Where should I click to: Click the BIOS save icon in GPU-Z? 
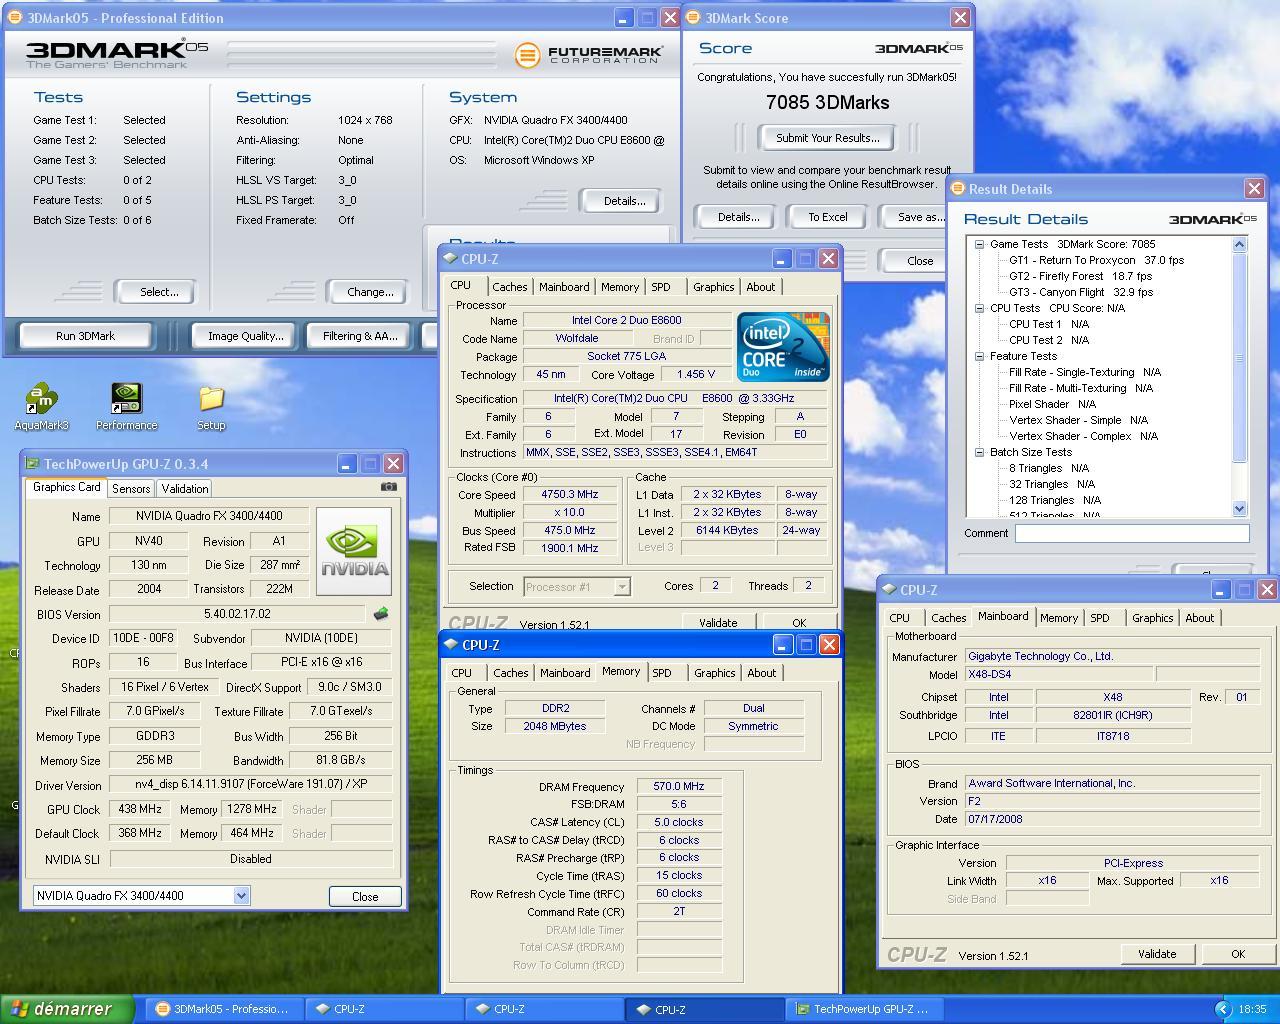pos(380,614)
